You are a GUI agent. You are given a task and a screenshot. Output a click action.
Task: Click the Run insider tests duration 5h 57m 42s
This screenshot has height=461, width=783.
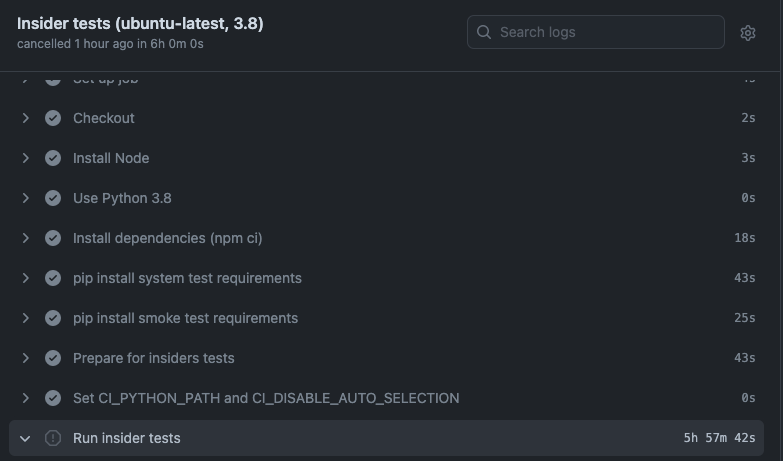coord(719,438)
